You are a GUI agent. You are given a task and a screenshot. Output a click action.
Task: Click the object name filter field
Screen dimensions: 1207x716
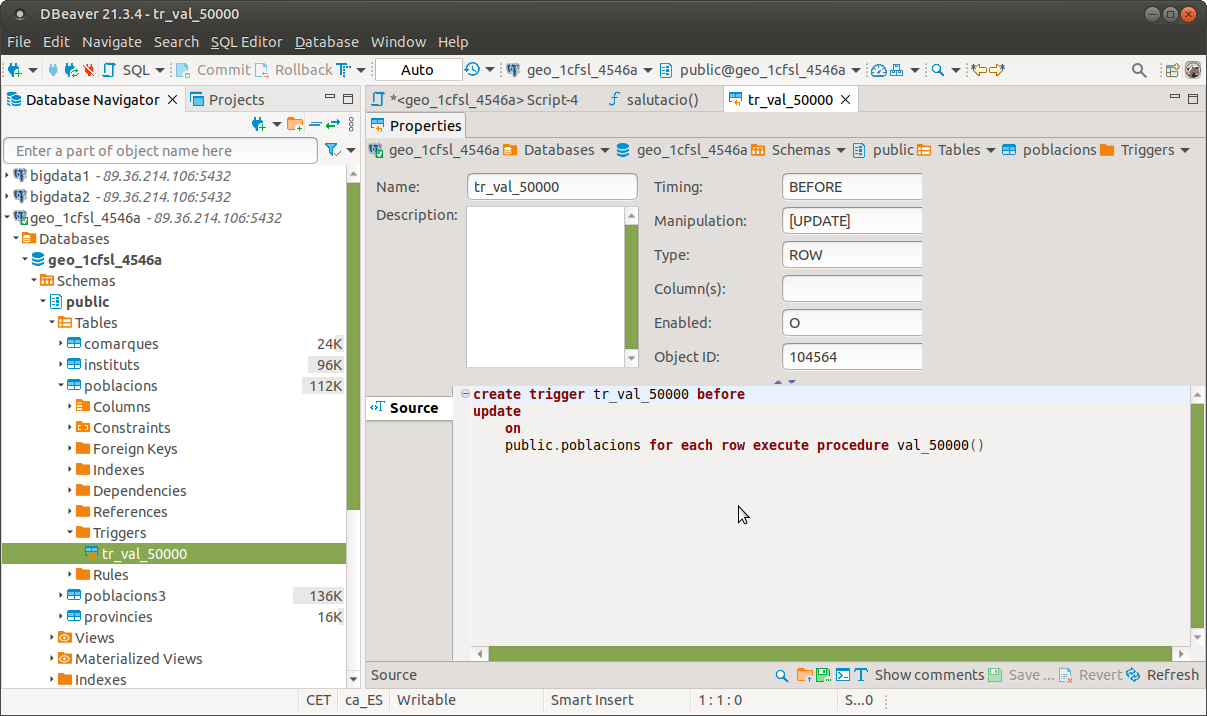coord(160,151)
